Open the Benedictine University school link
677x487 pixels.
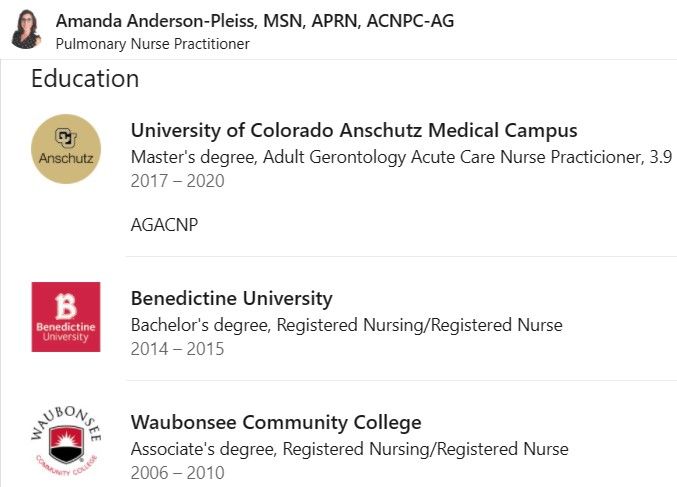pos(232,298)
